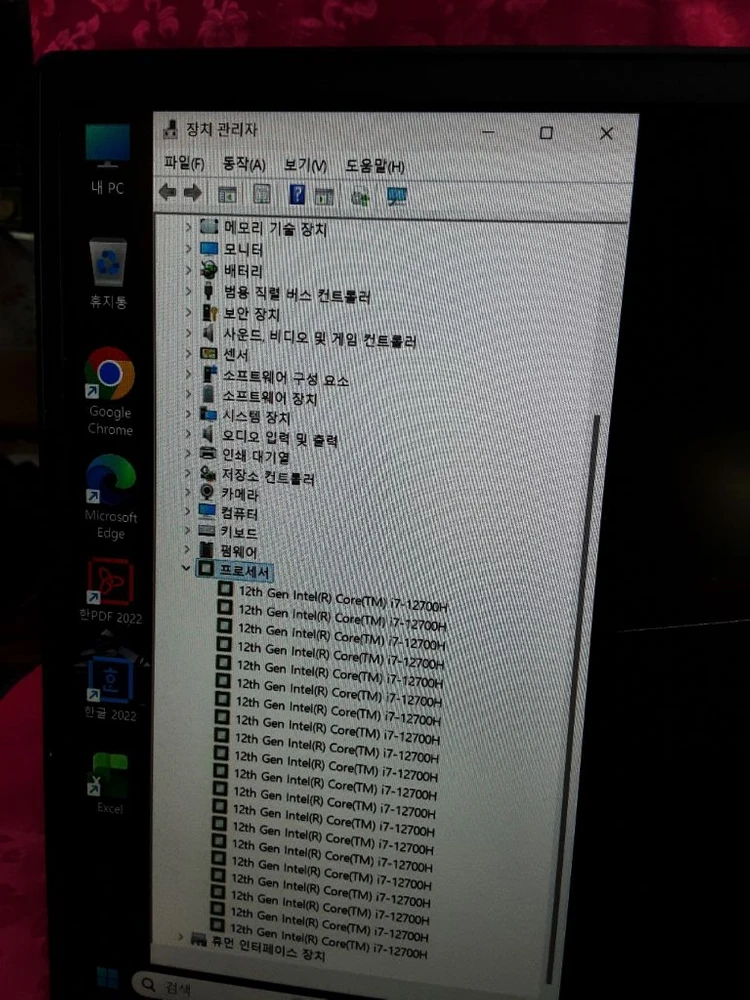Click the Windows Start button on taskbar
750x1000 pixels.
click(x=107, y=978)
